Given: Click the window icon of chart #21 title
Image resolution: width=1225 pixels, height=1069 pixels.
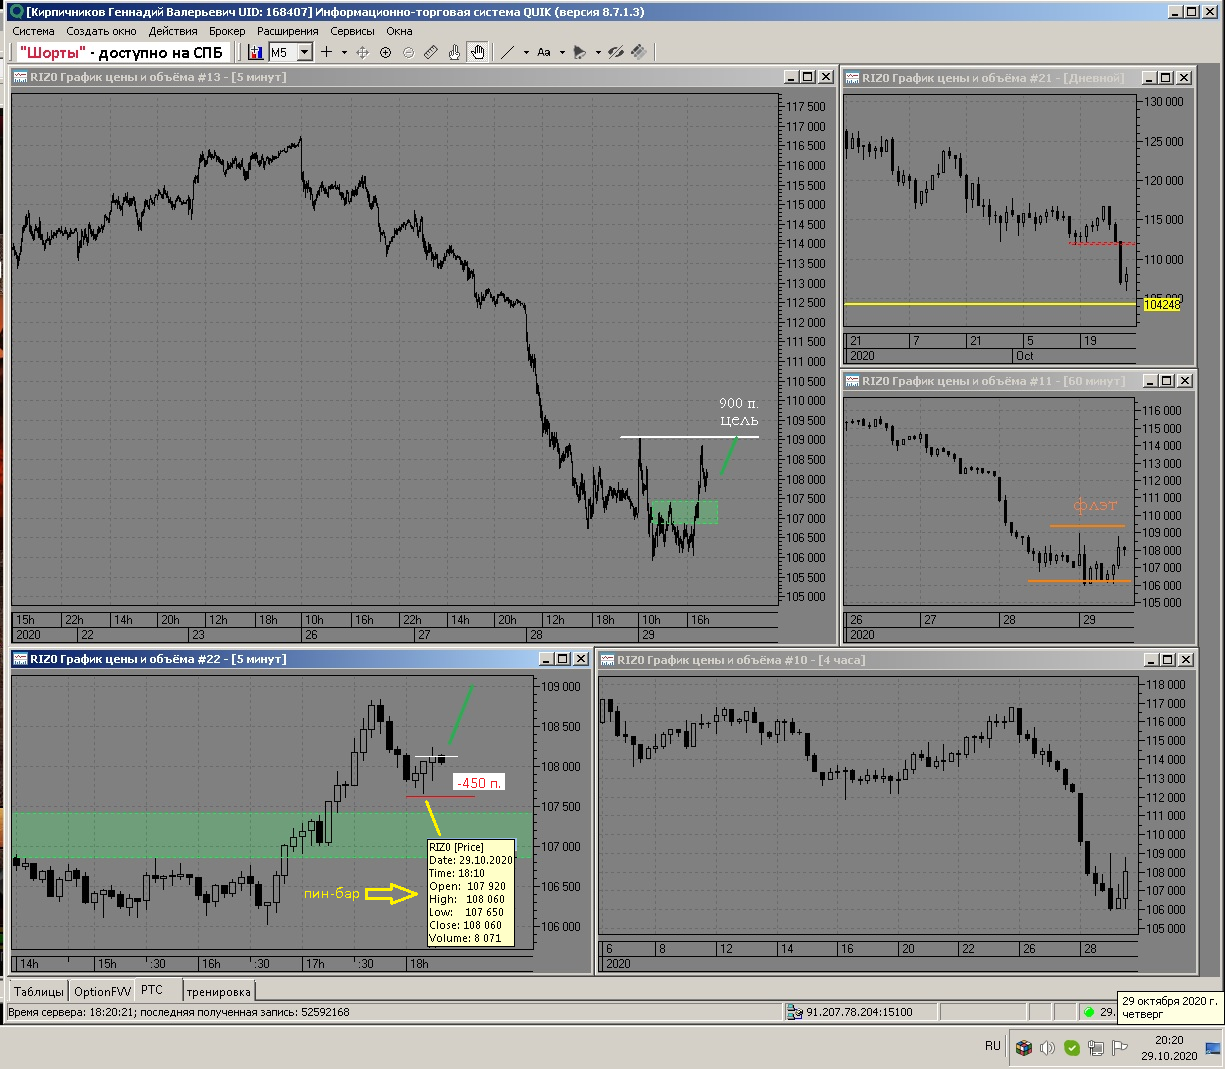Looking at the screenshot, I should click(852, 77).
